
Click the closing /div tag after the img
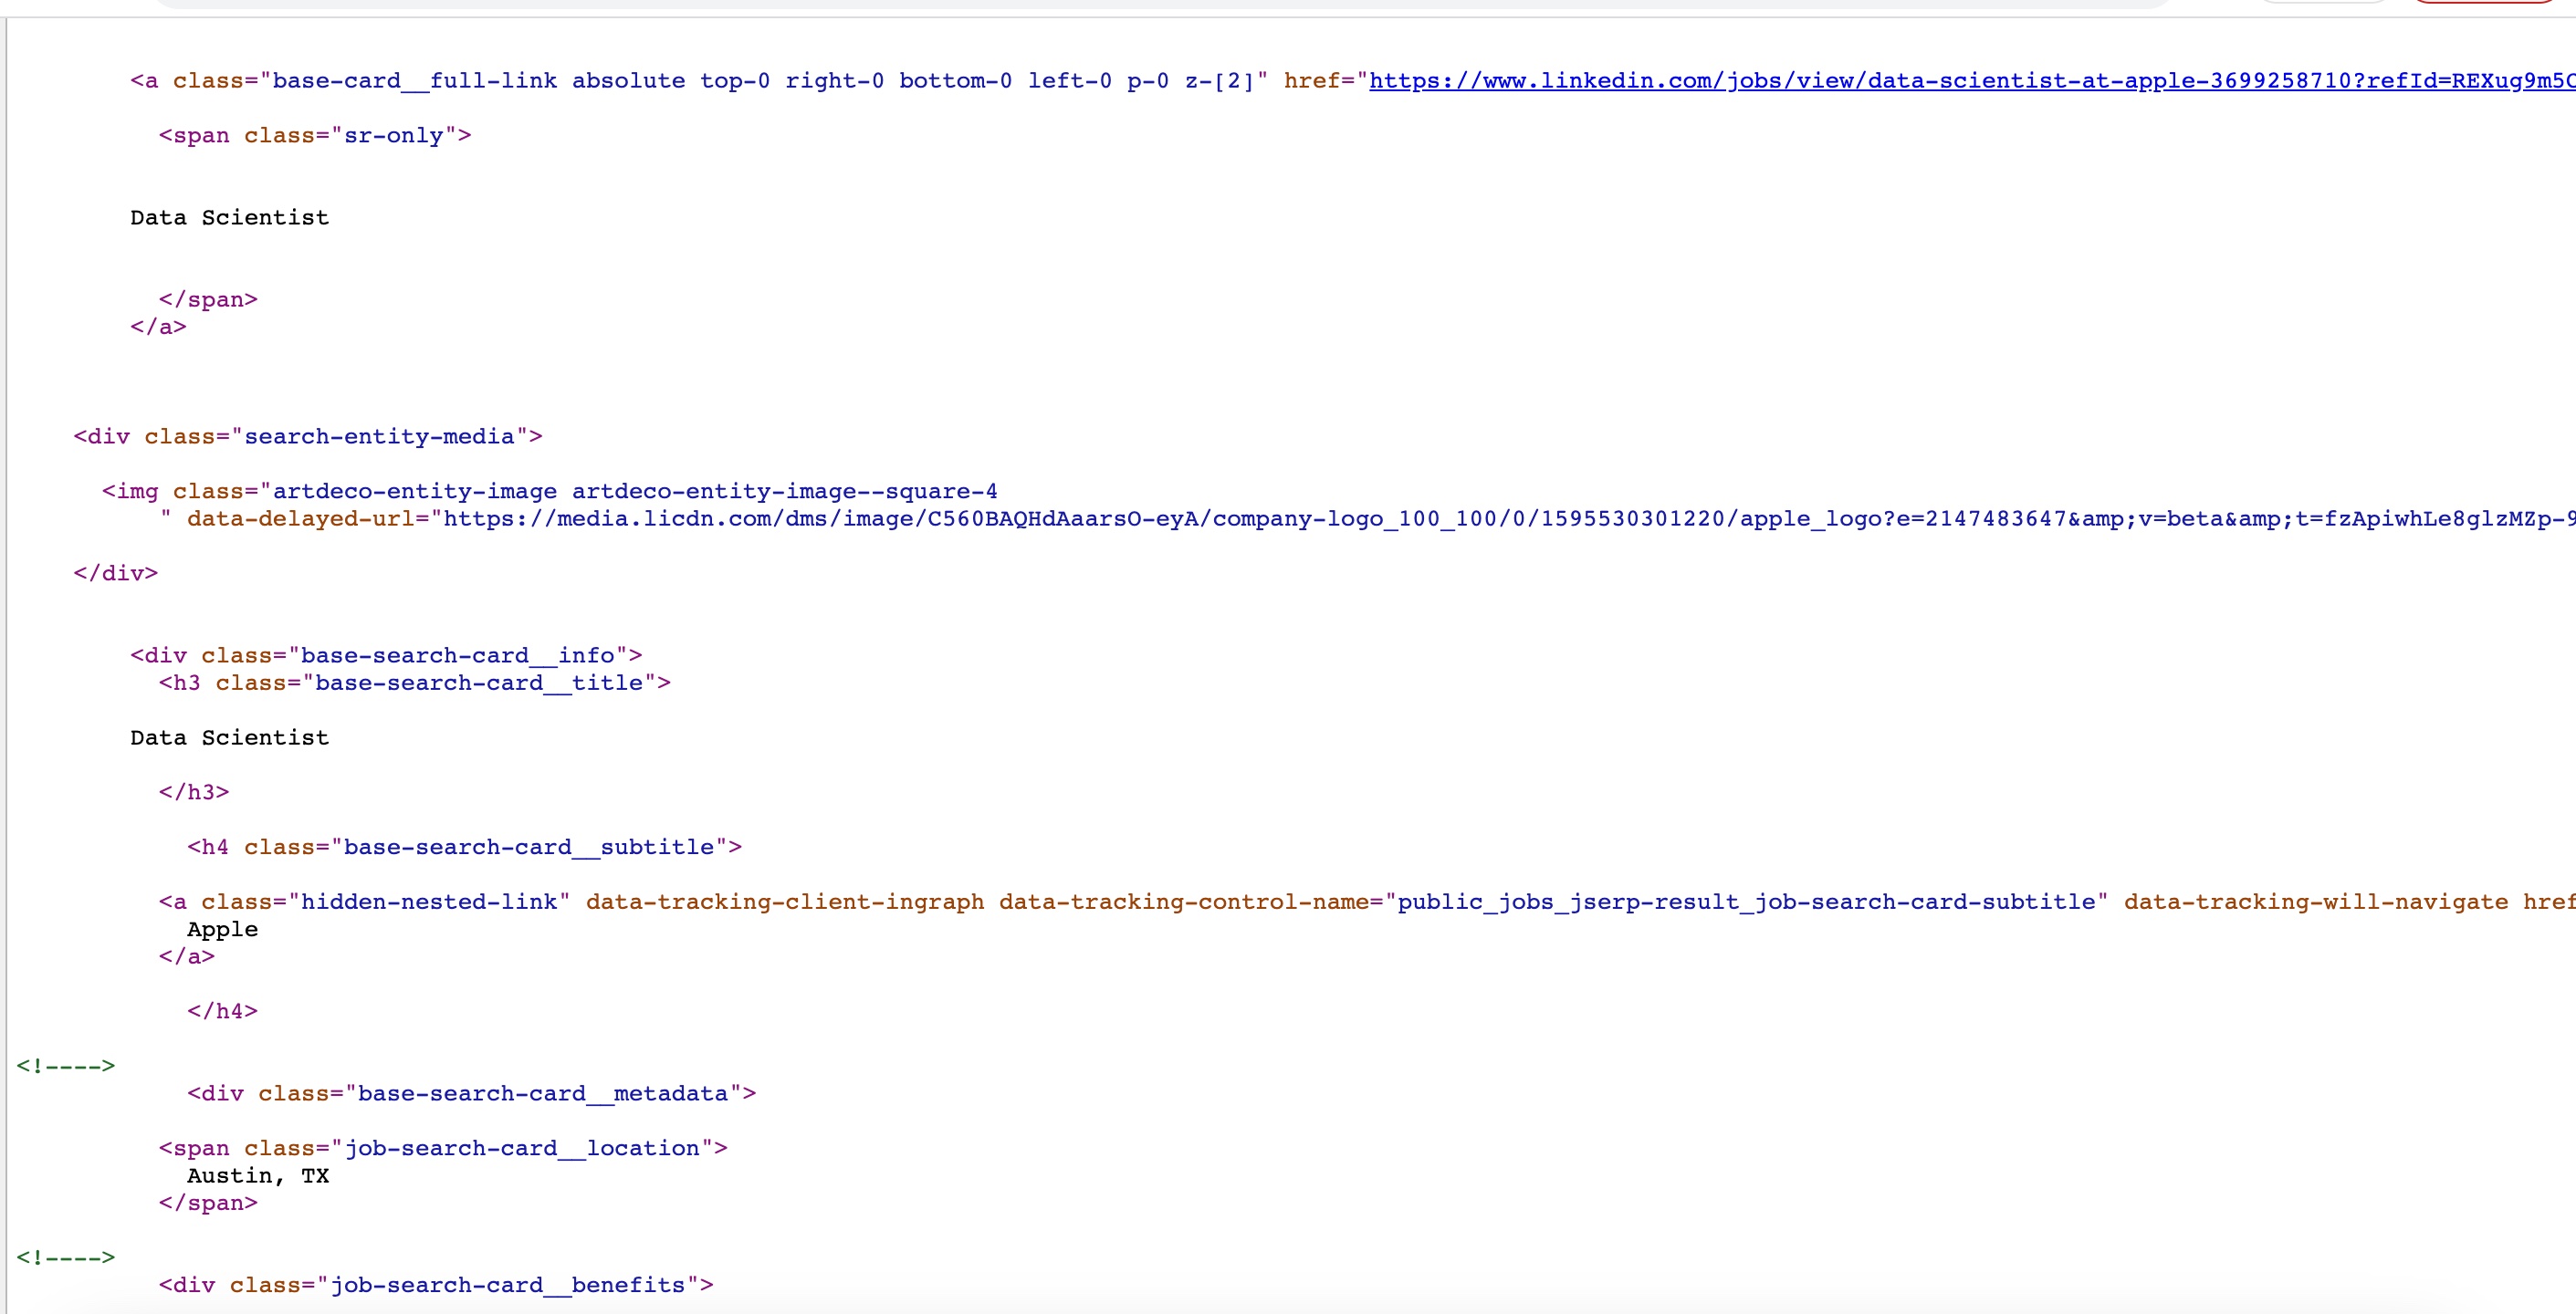click(x=116, y=574)
